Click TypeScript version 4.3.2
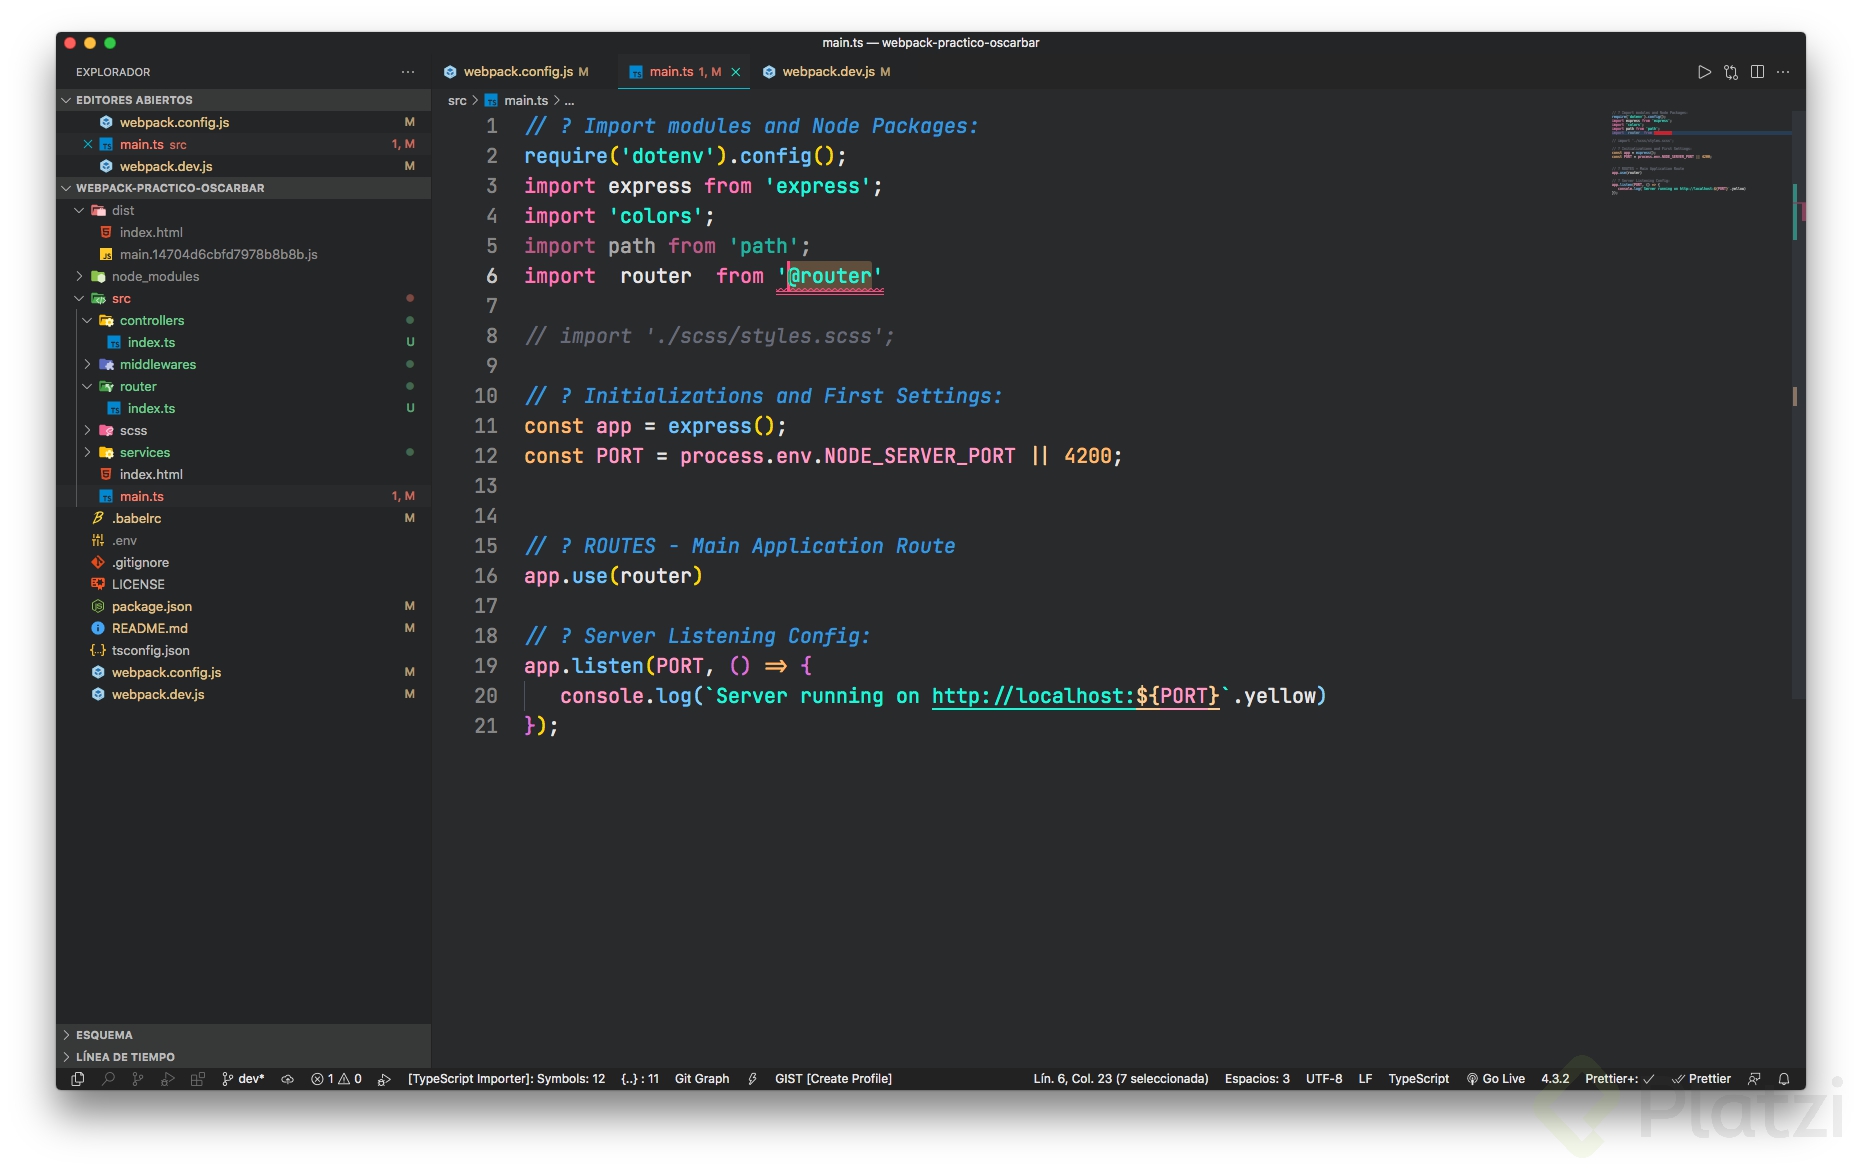Image resolution: width=1862 pixels, height=1170 pixels. click(1555, 1079)
